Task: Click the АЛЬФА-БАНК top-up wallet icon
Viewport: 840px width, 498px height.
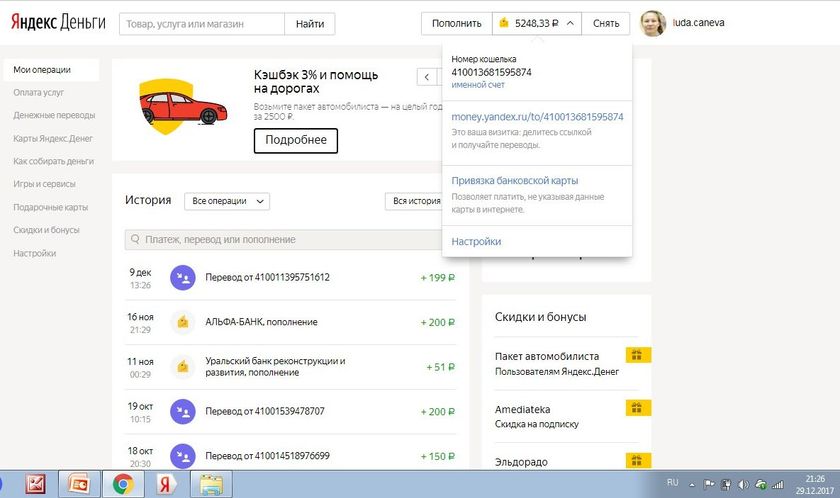Action: (183, 322)
